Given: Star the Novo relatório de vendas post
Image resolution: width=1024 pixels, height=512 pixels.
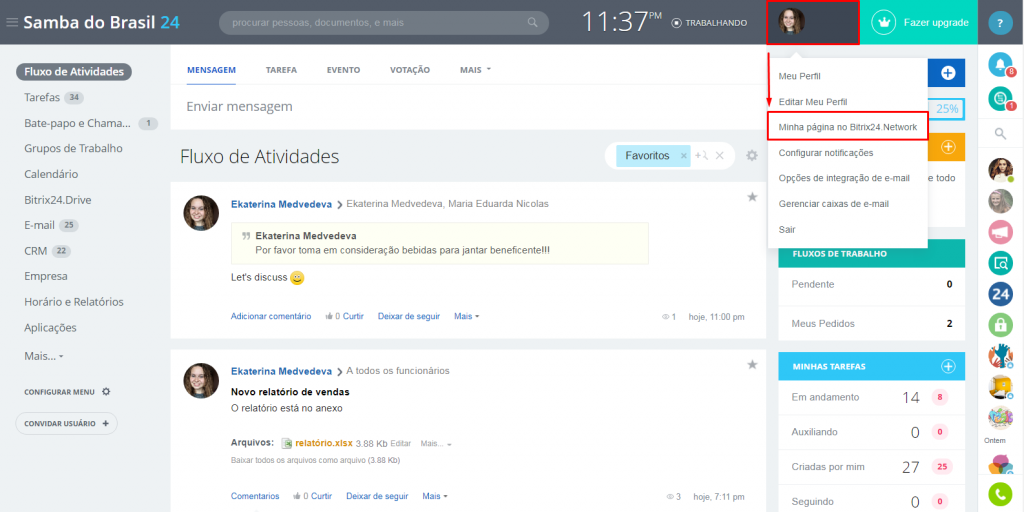Looking at the screenshot, I should (752, 364).
